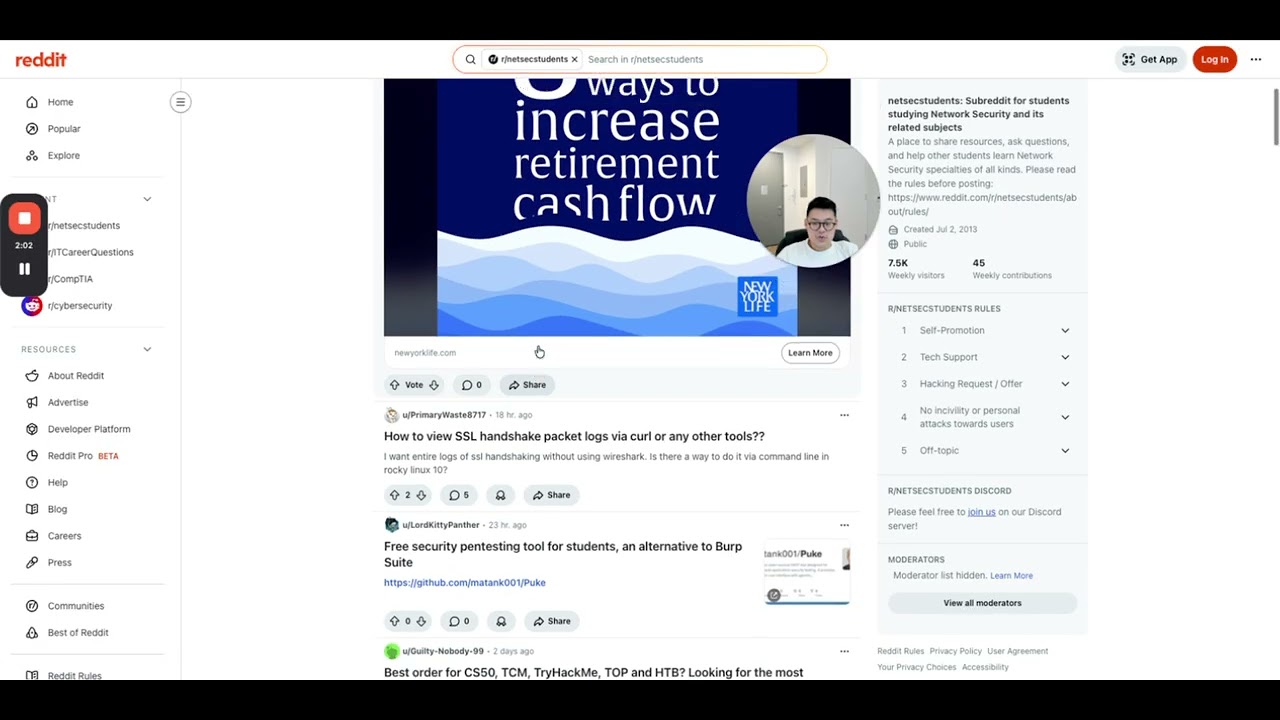Open options menu for pentesting tool post

tap(844, 525)
